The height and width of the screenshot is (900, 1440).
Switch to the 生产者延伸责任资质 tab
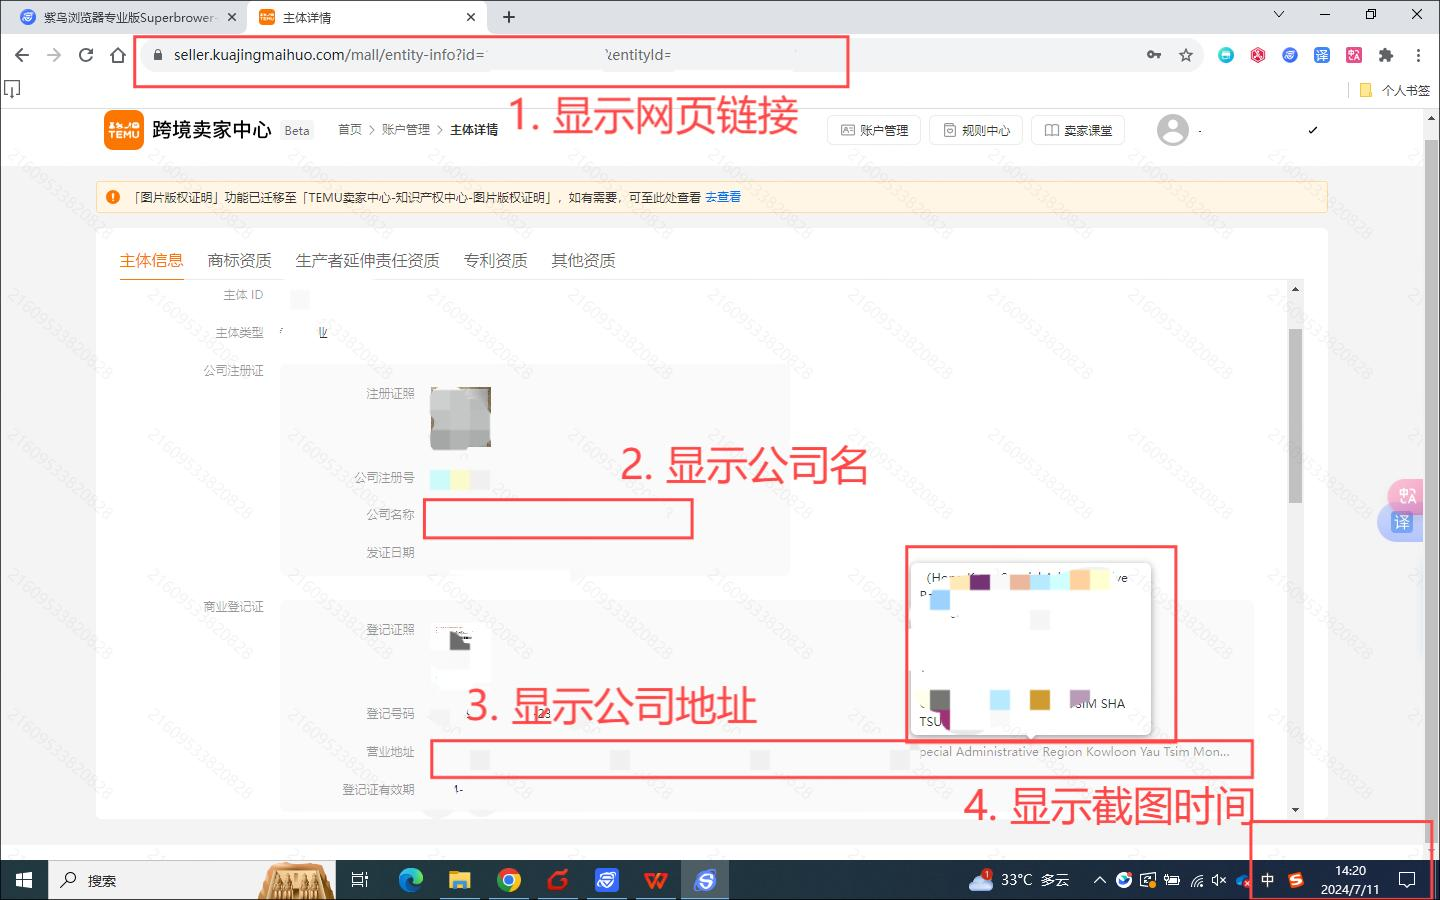point(368,261)
